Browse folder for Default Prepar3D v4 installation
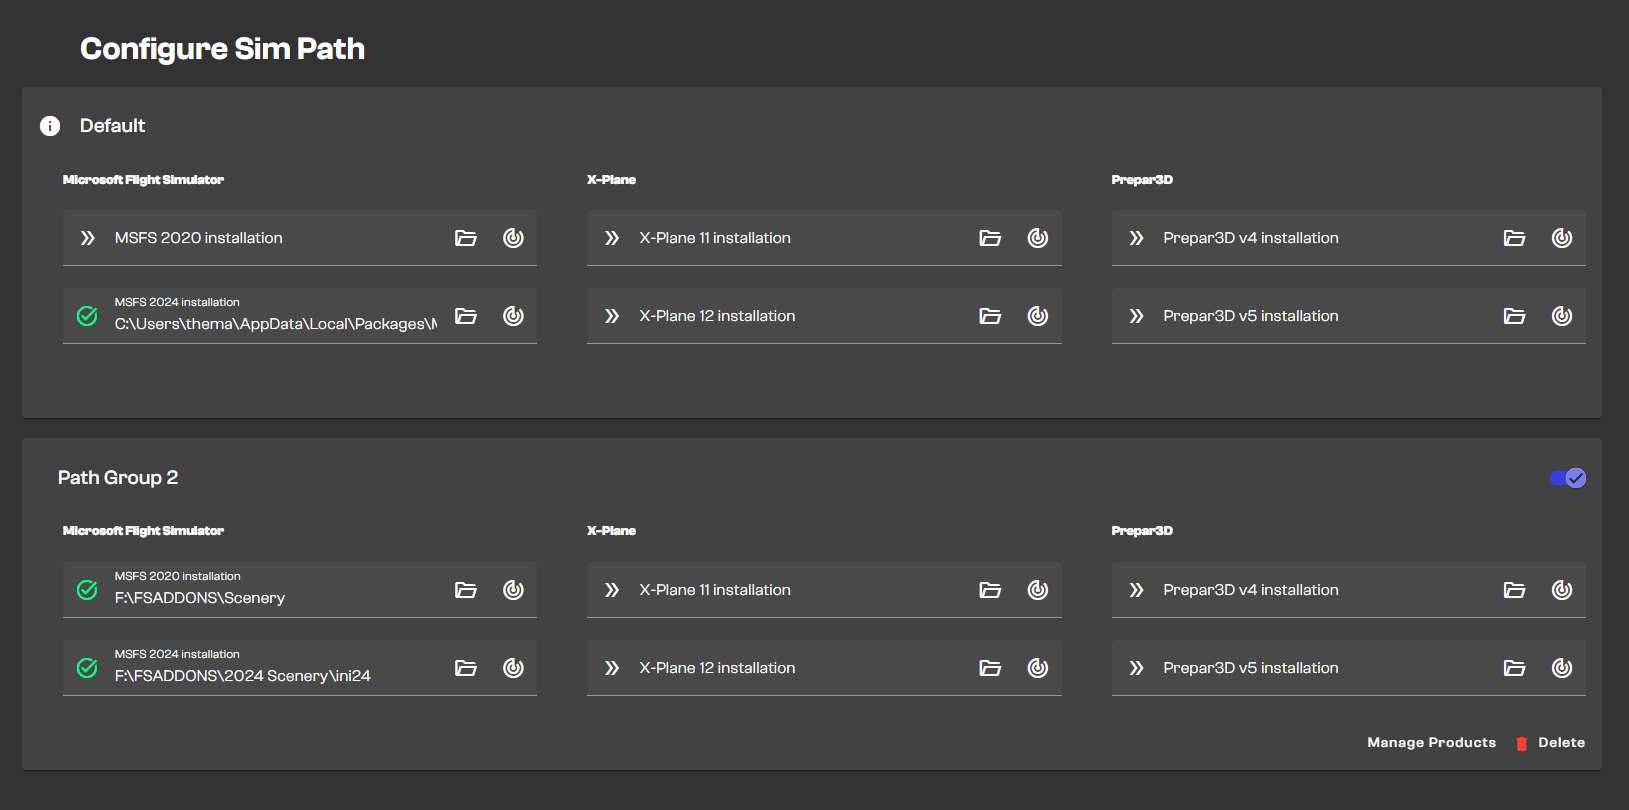The height and width of the screenshot is (810, 1629). [1514, 238]
